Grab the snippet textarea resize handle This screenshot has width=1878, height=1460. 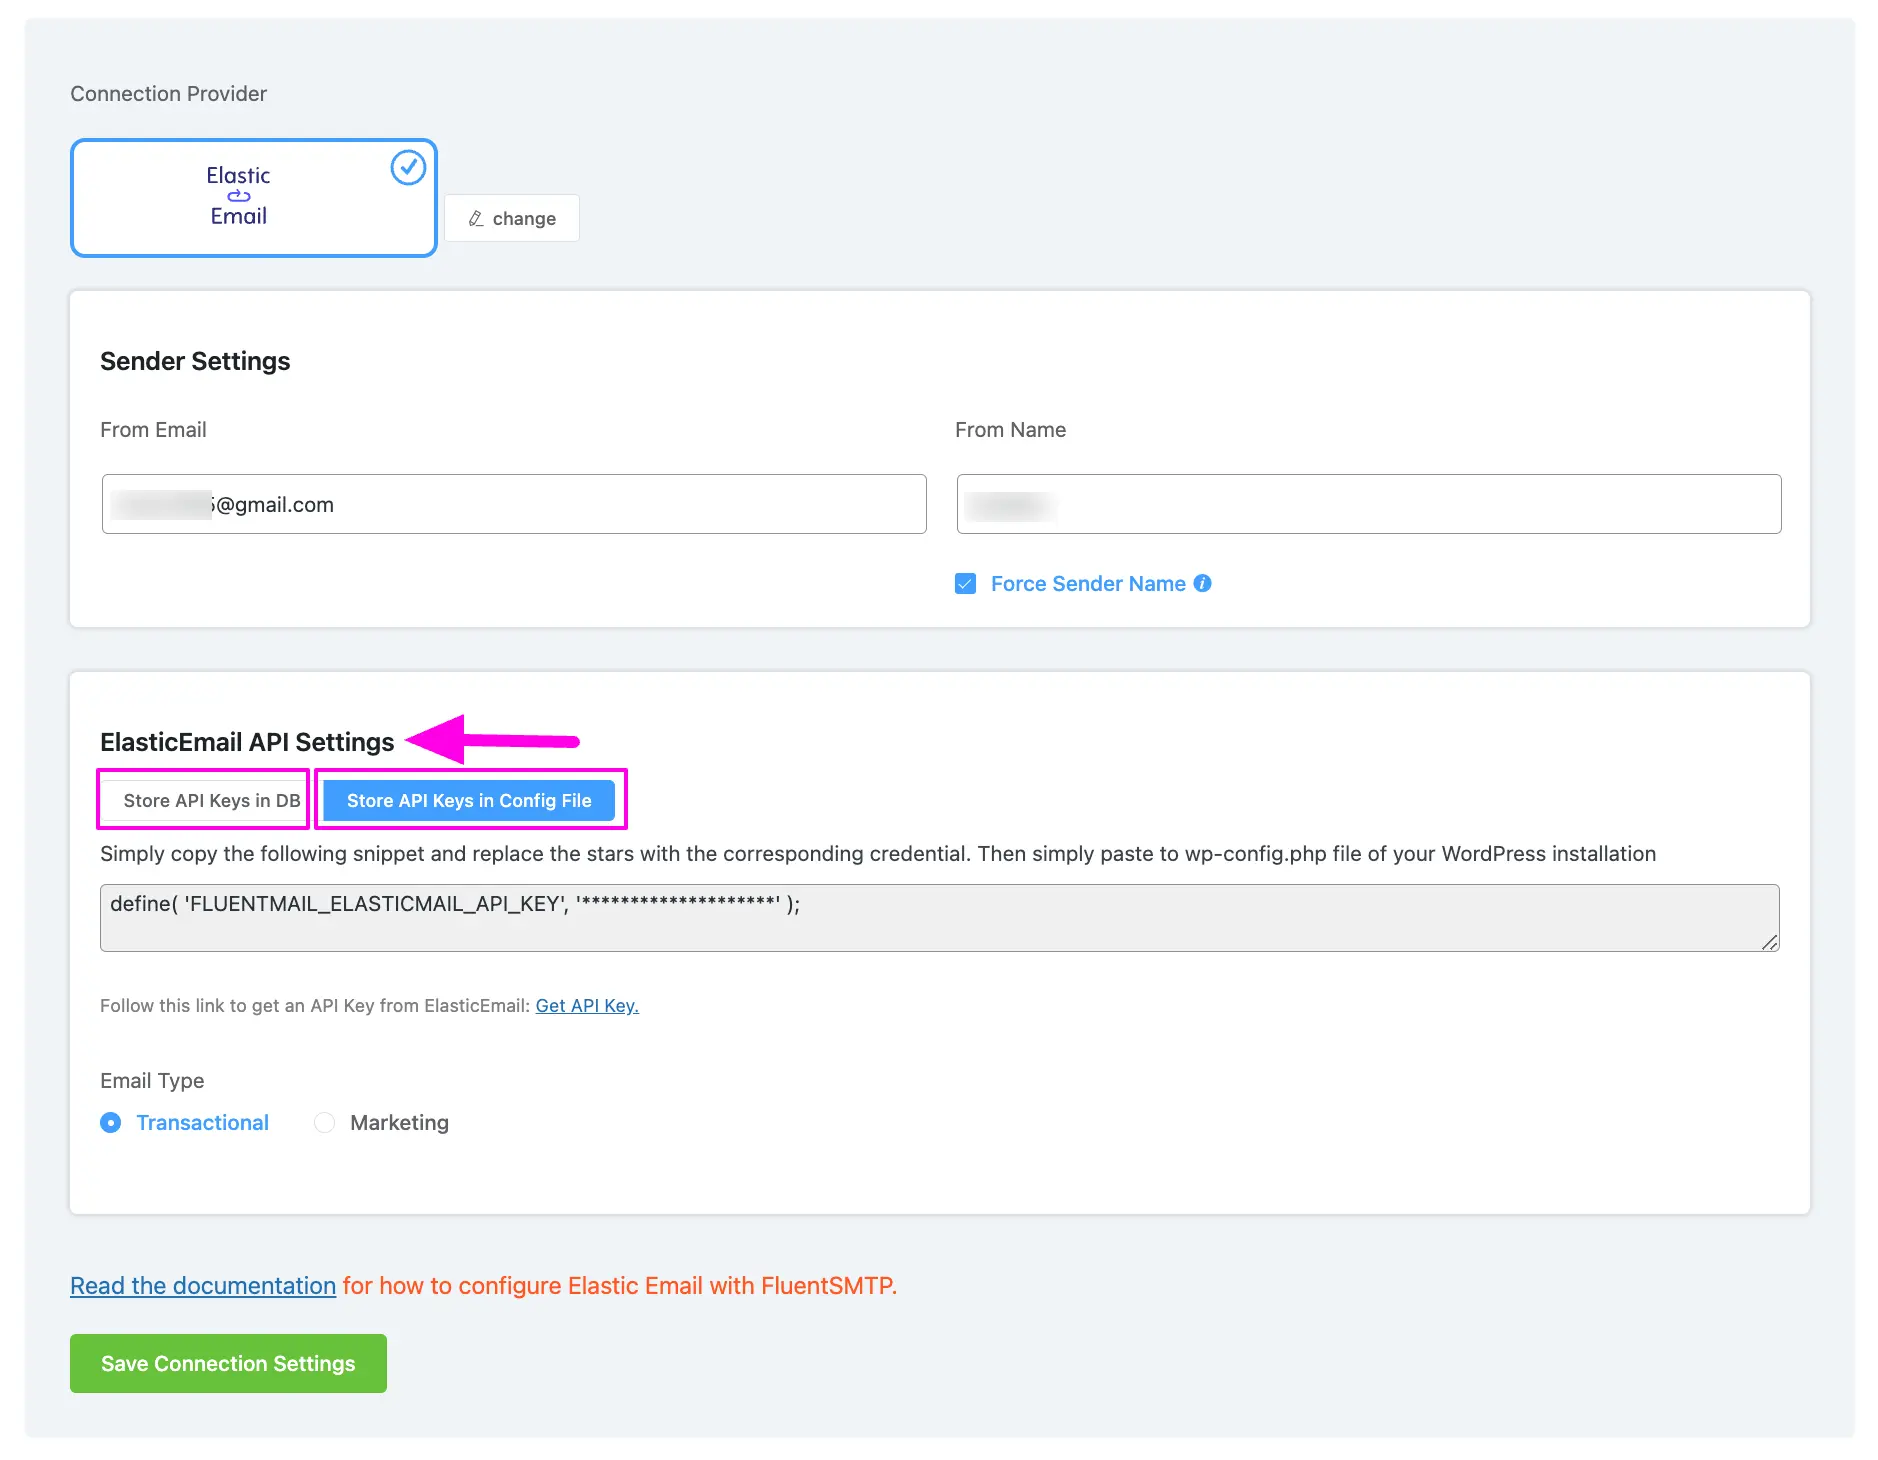pyautogui.click(x=1770, y=942)
